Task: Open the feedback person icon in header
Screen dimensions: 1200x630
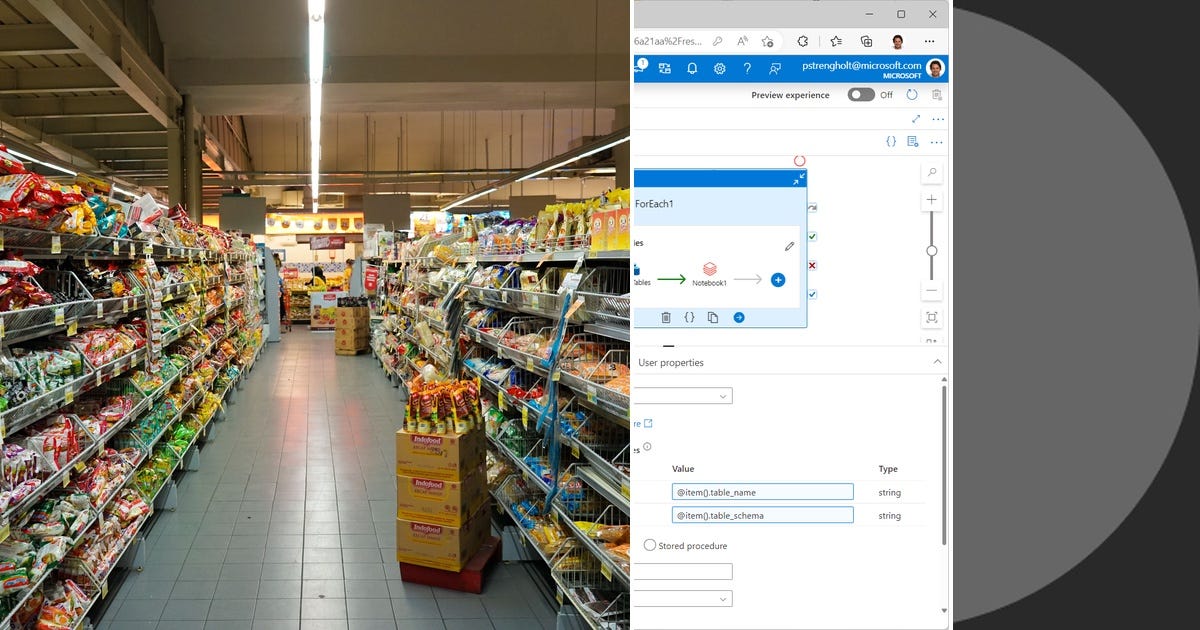Action: pos(775,68)
